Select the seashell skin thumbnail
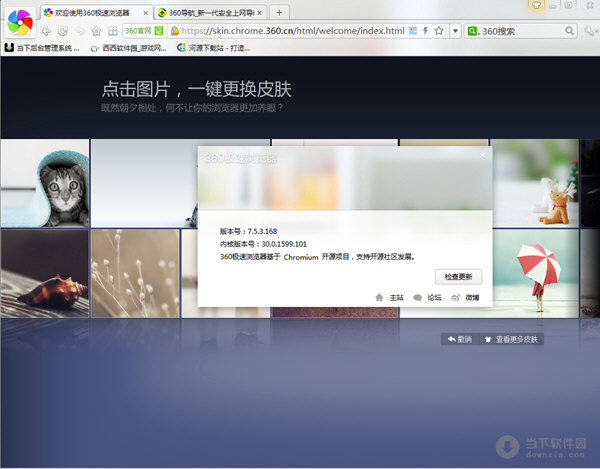This screenshot has height=469, width=600. (x=45, y=274)
